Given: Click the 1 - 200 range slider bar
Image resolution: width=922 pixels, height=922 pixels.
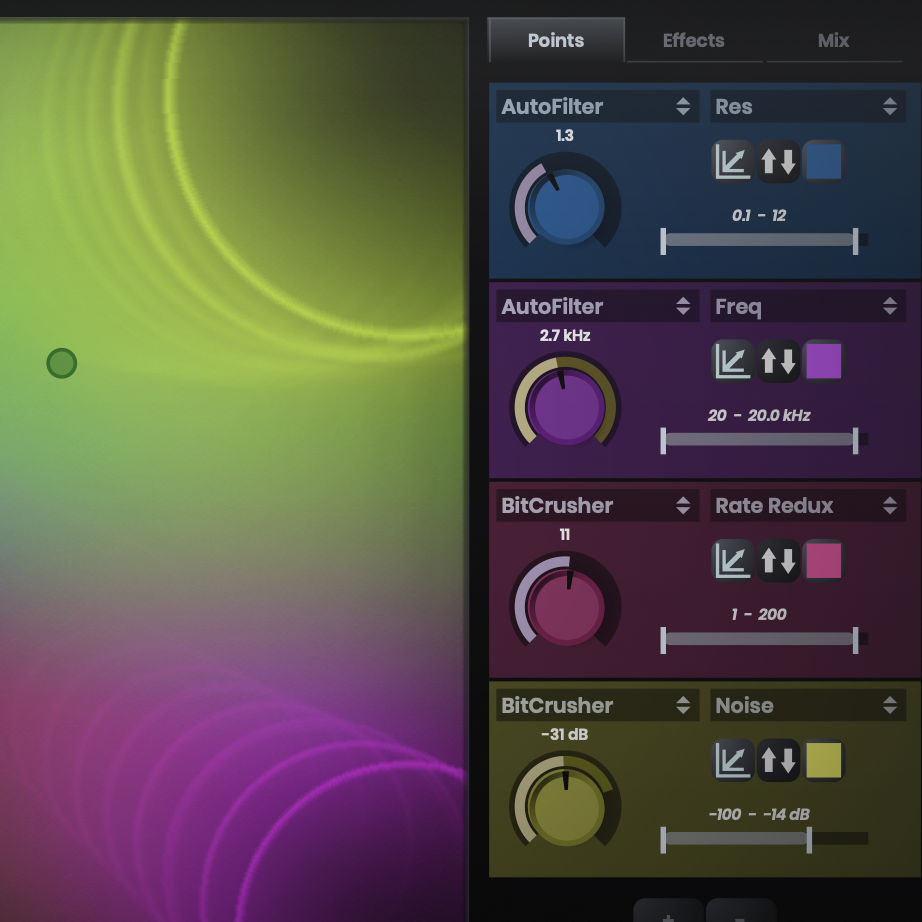Looking at the screenshot, I should (x=759, y=639).
